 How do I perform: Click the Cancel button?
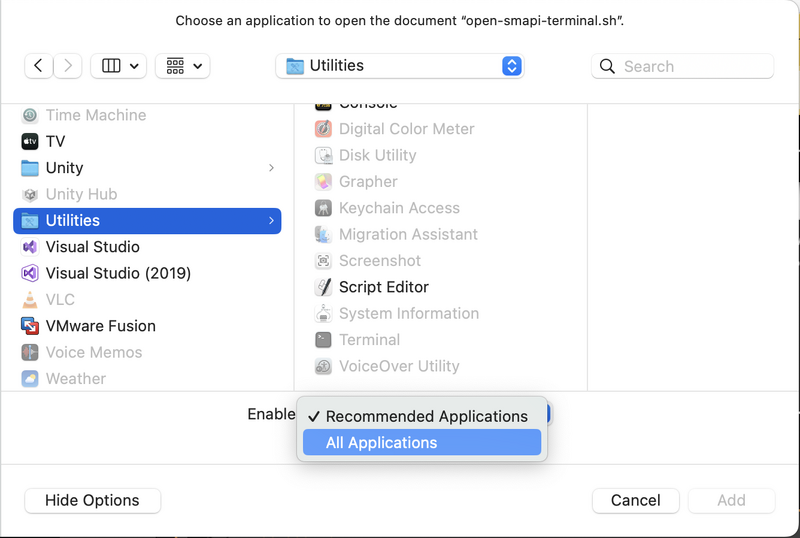[636, 501]
